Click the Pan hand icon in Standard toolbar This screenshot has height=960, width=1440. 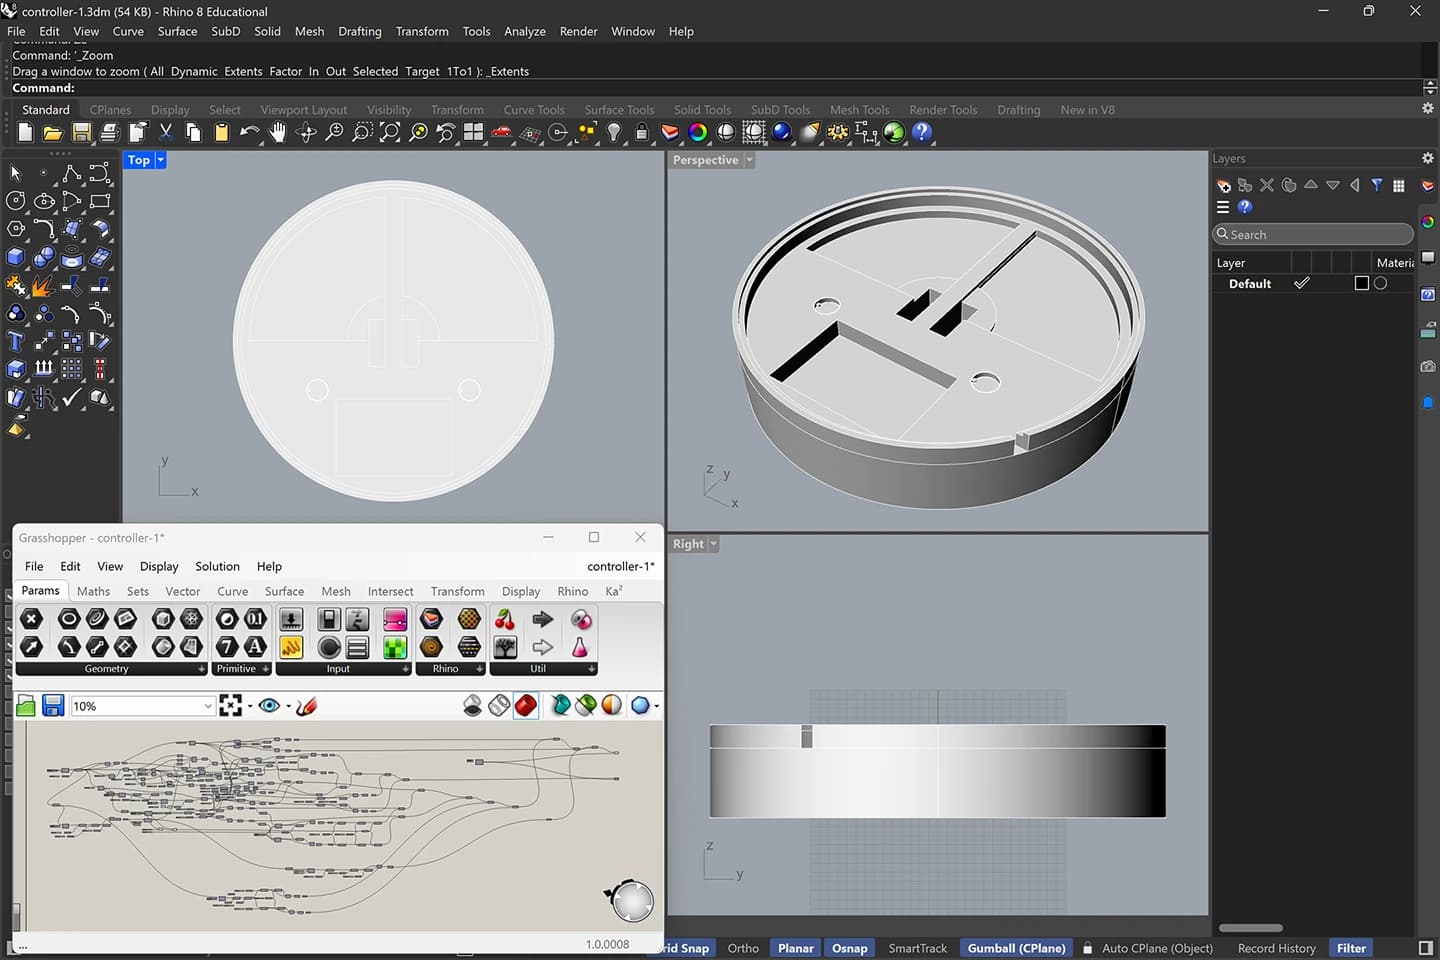[277, 132]
